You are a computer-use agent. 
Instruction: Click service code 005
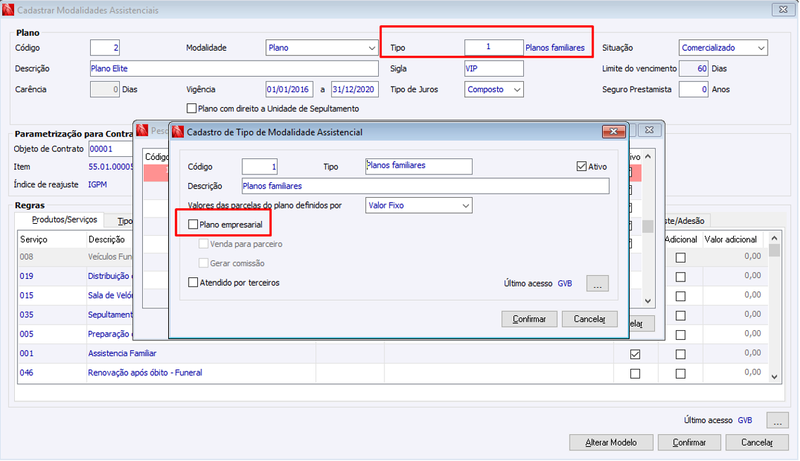tap(27, 334)
